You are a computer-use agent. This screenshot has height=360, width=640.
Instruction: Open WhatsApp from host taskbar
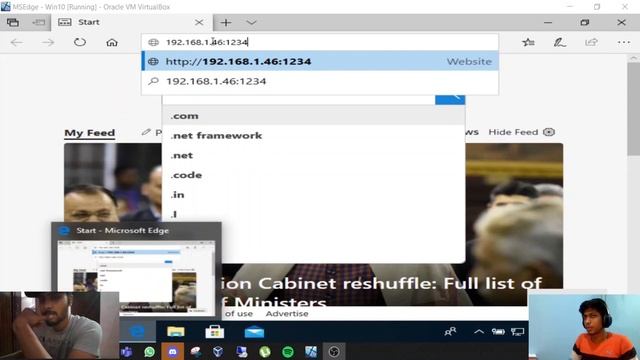coord(149,351)
